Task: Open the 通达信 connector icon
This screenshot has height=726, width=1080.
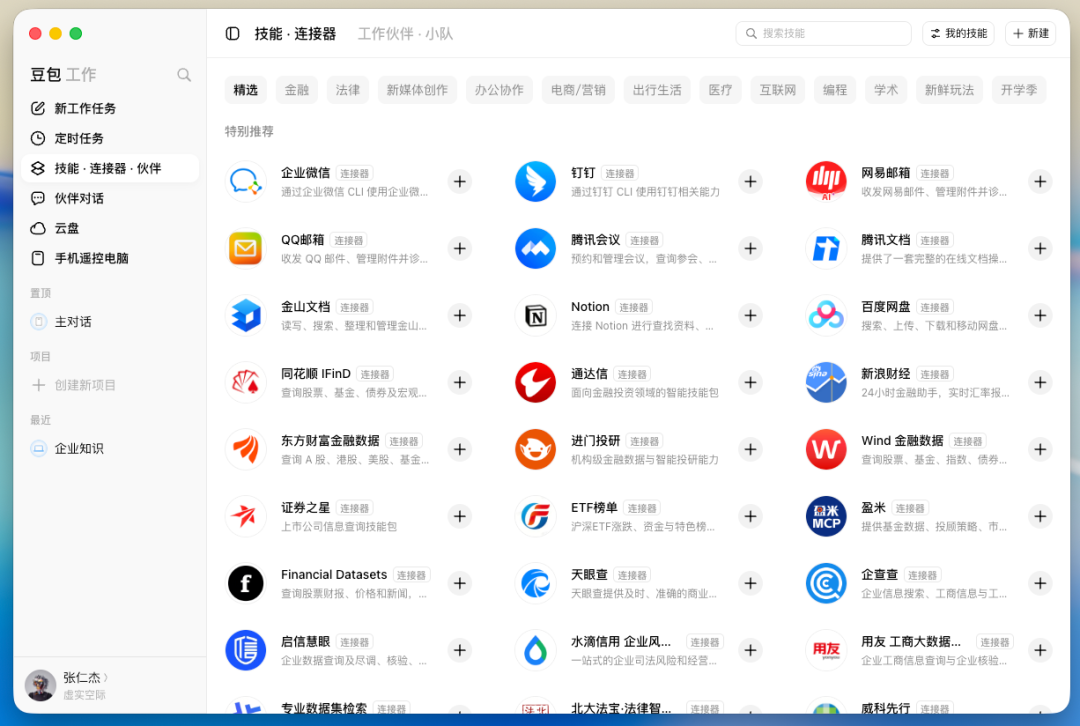Action: [x=536, y=382]
